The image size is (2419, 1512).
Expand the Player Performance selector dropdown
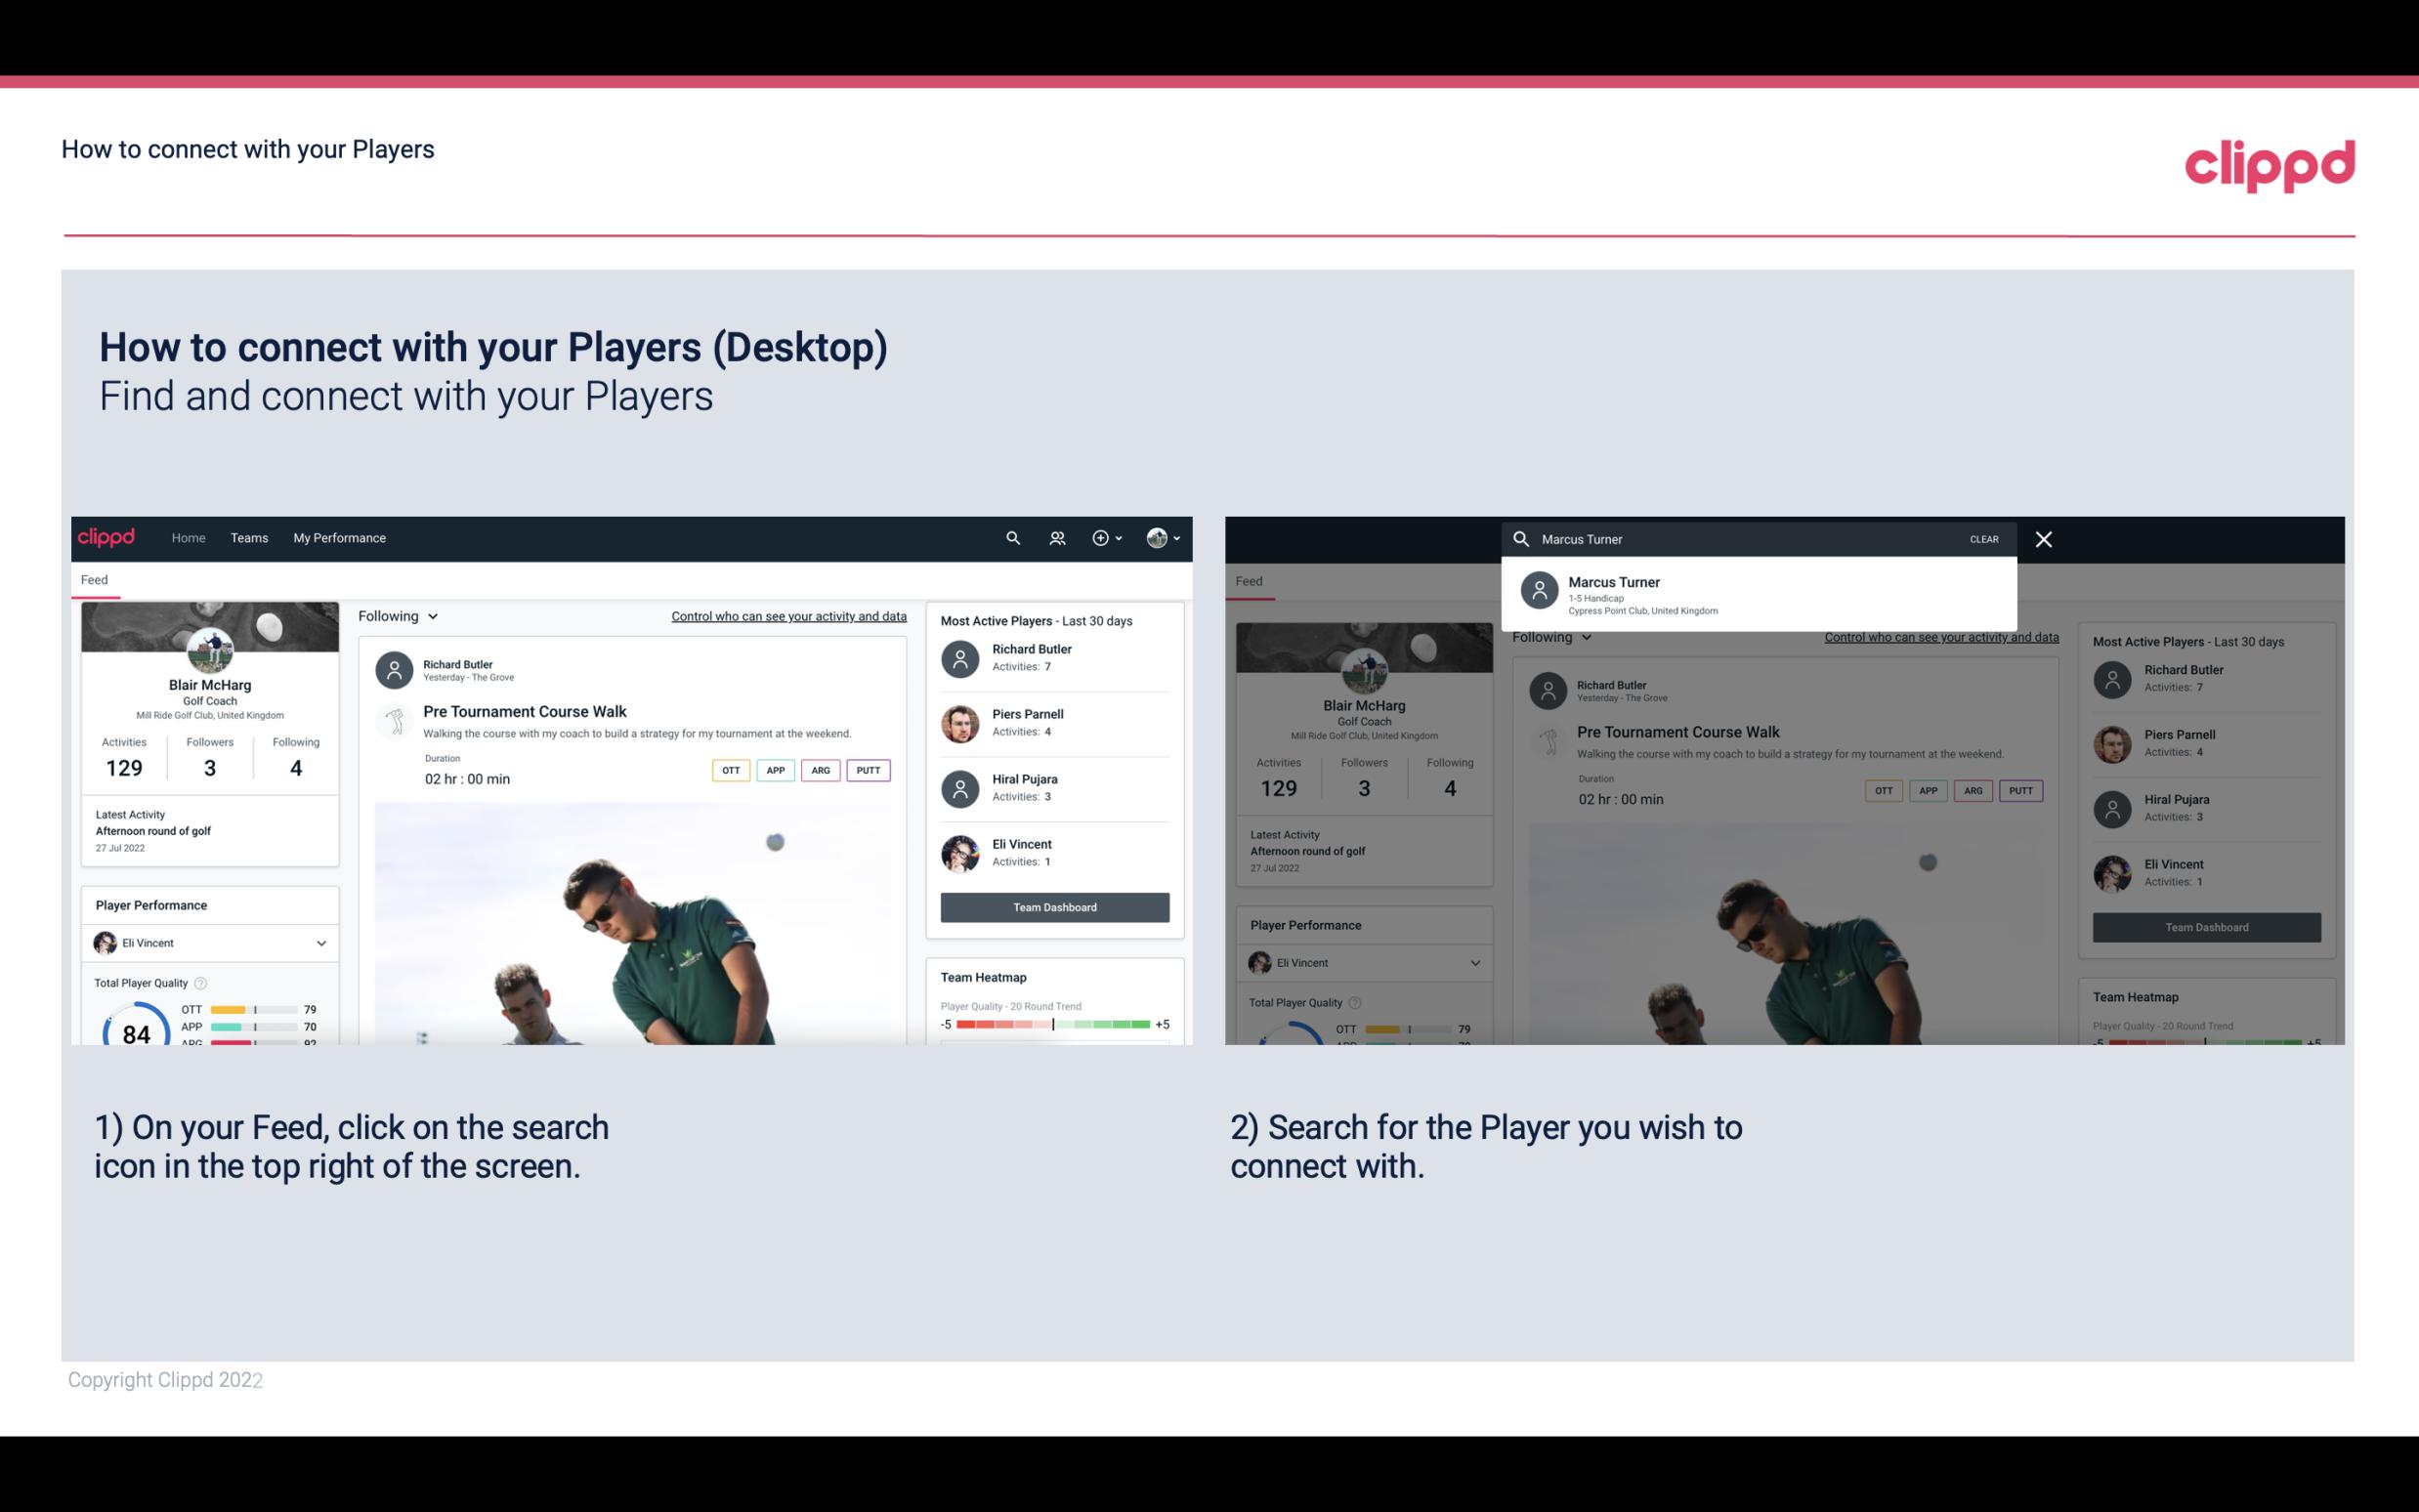tap(322, 943)
